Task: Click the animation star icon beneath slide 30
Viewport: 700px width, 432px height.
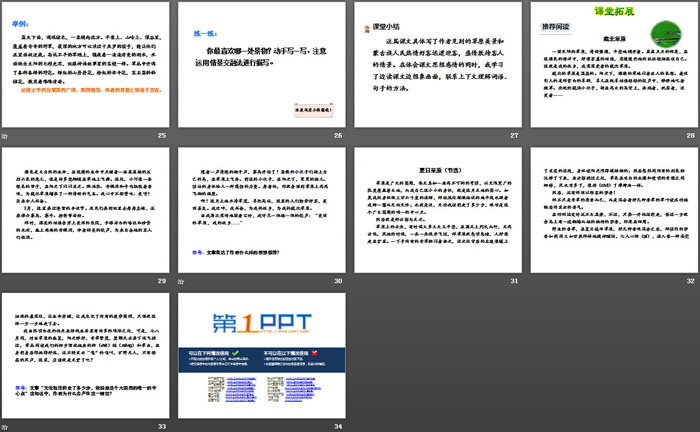Action: click(x=181, y=283)
